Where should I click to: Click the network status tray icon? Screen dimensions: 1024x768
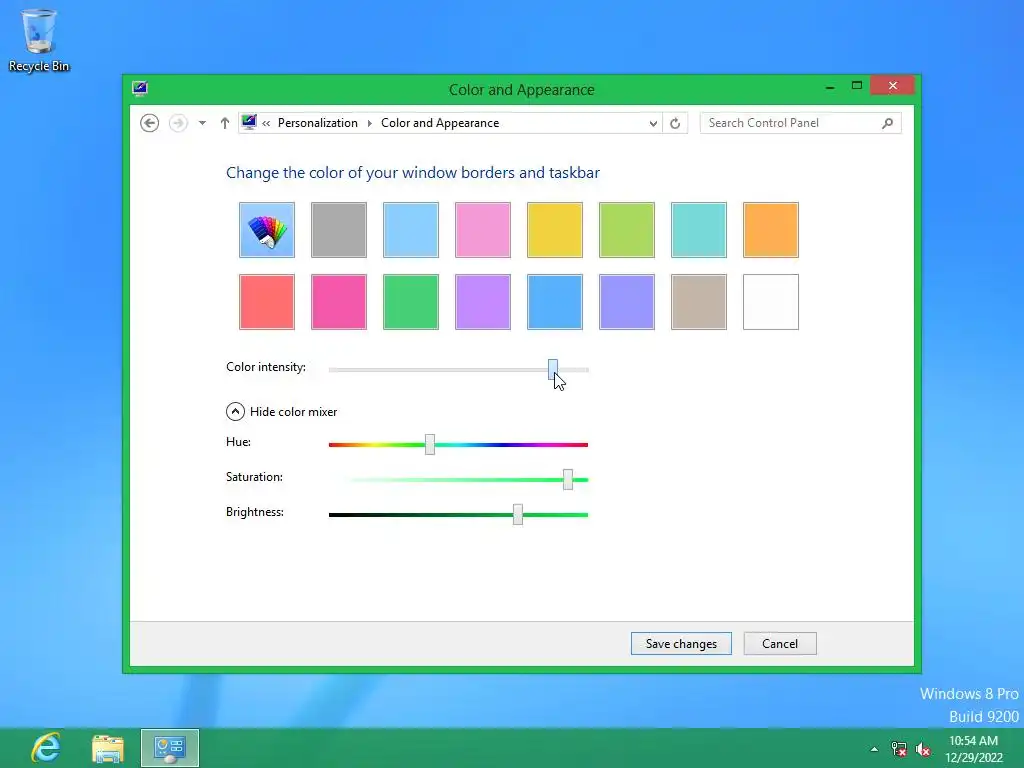pyautogui.click(x=899, y=749)
